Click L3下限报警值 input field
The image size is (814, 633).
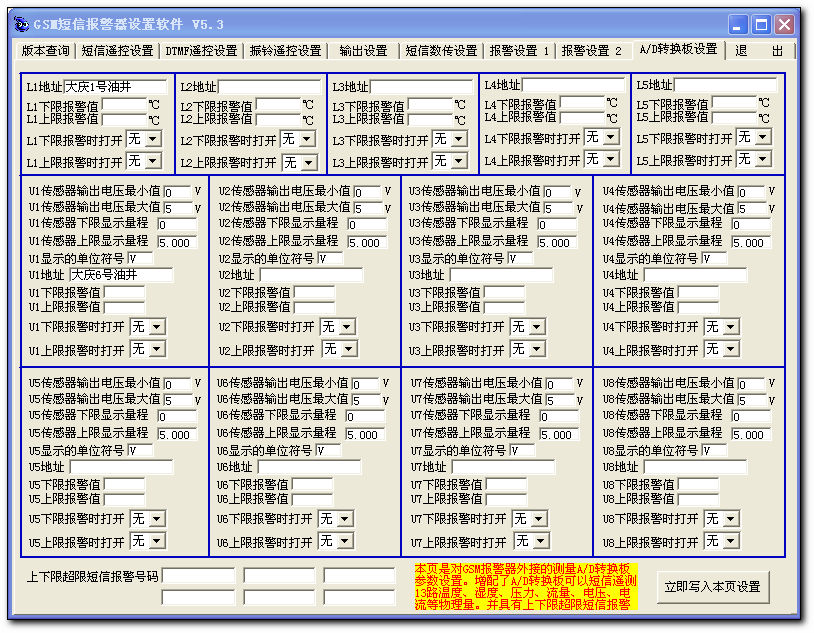430,105
